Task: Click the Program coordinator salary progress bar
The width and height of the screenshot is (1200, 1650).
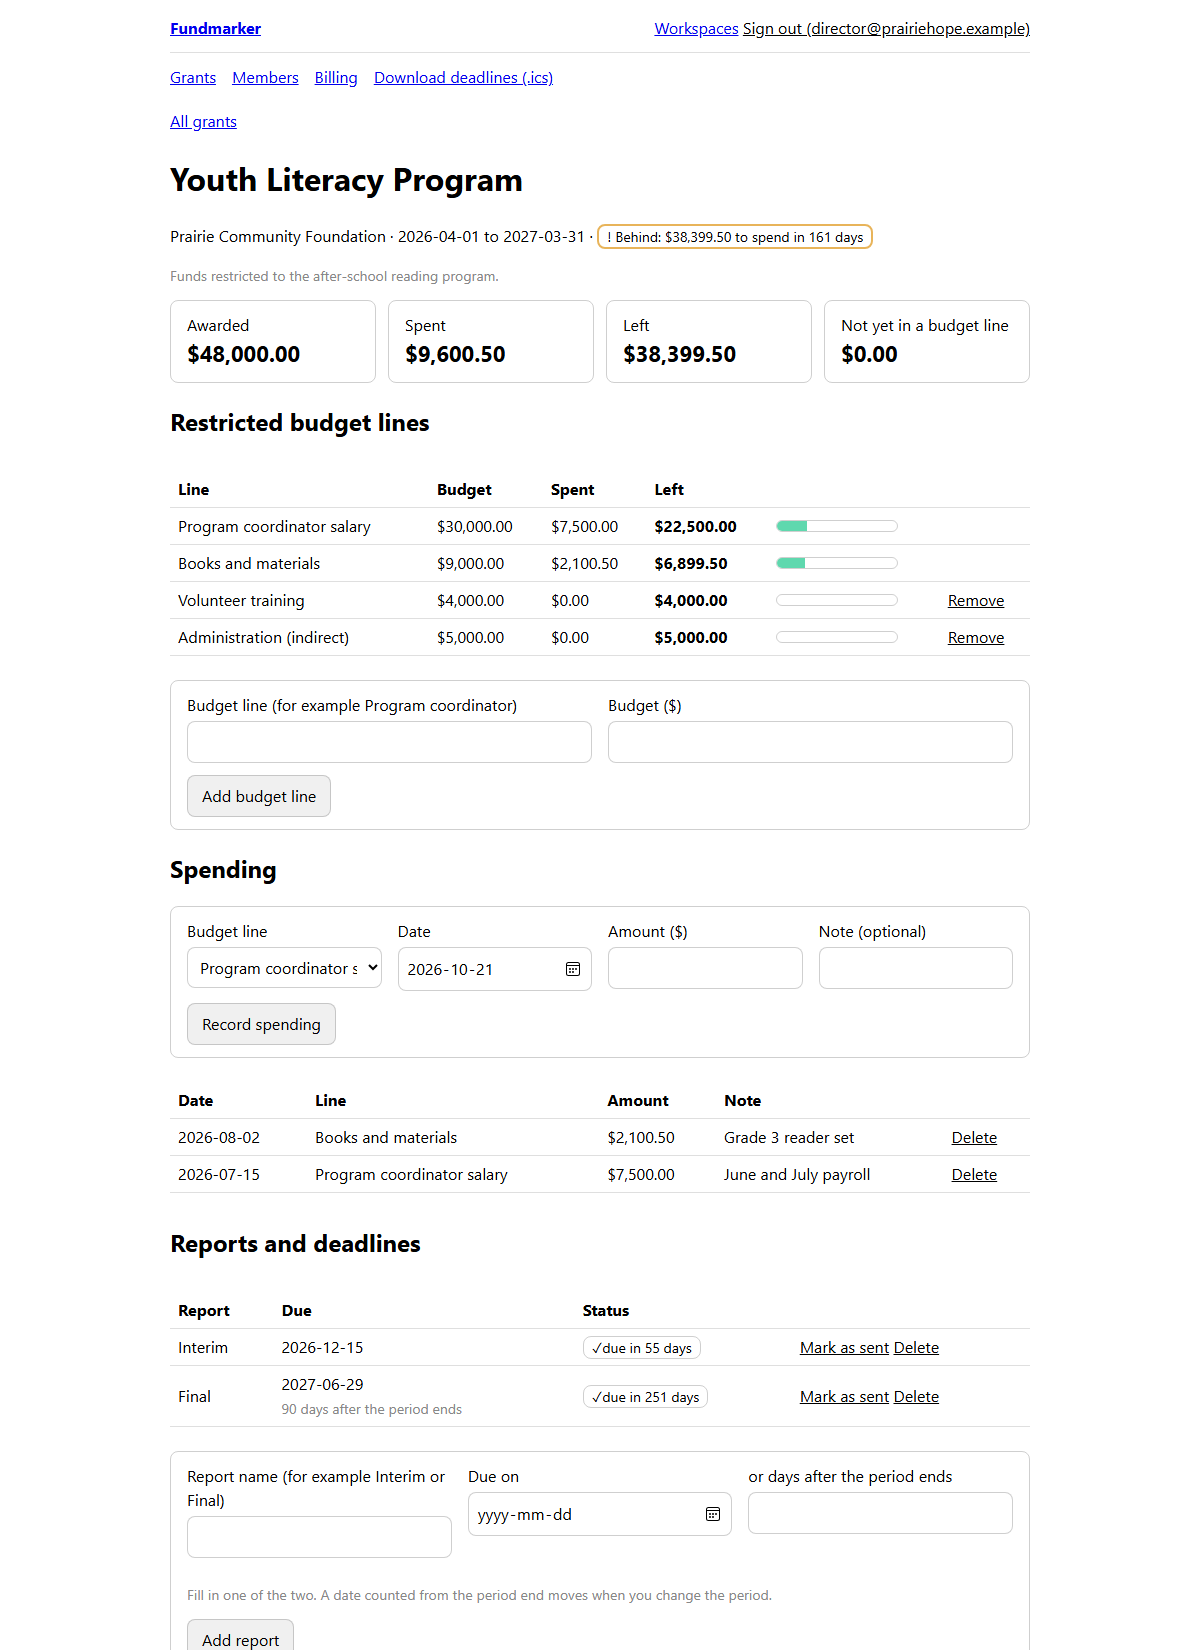Action: coord(837,526)
